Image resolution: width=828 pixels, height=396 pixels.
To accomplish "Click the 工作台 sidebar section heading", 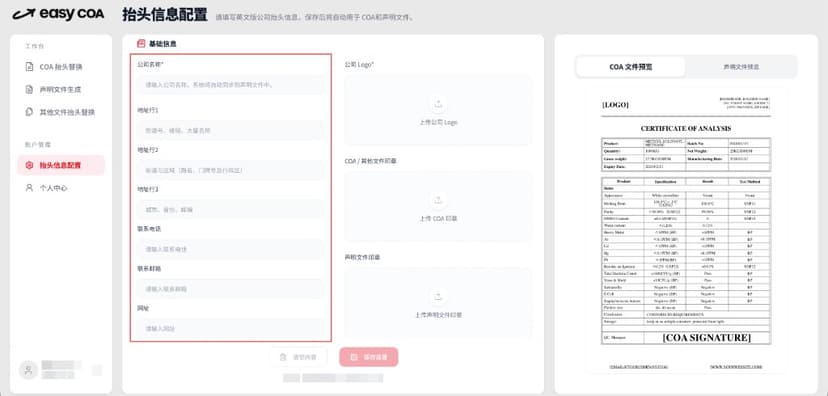I will pos(34,46).
